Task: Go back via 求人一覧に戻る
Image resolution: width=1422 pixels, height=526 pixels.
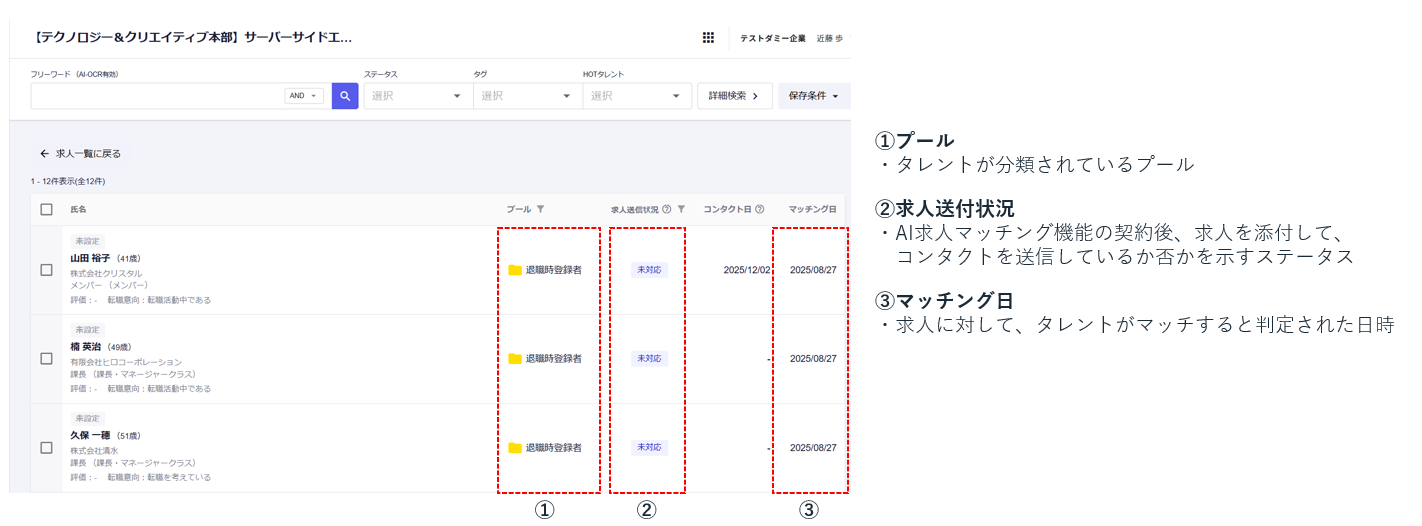Action: coord(80,154)
